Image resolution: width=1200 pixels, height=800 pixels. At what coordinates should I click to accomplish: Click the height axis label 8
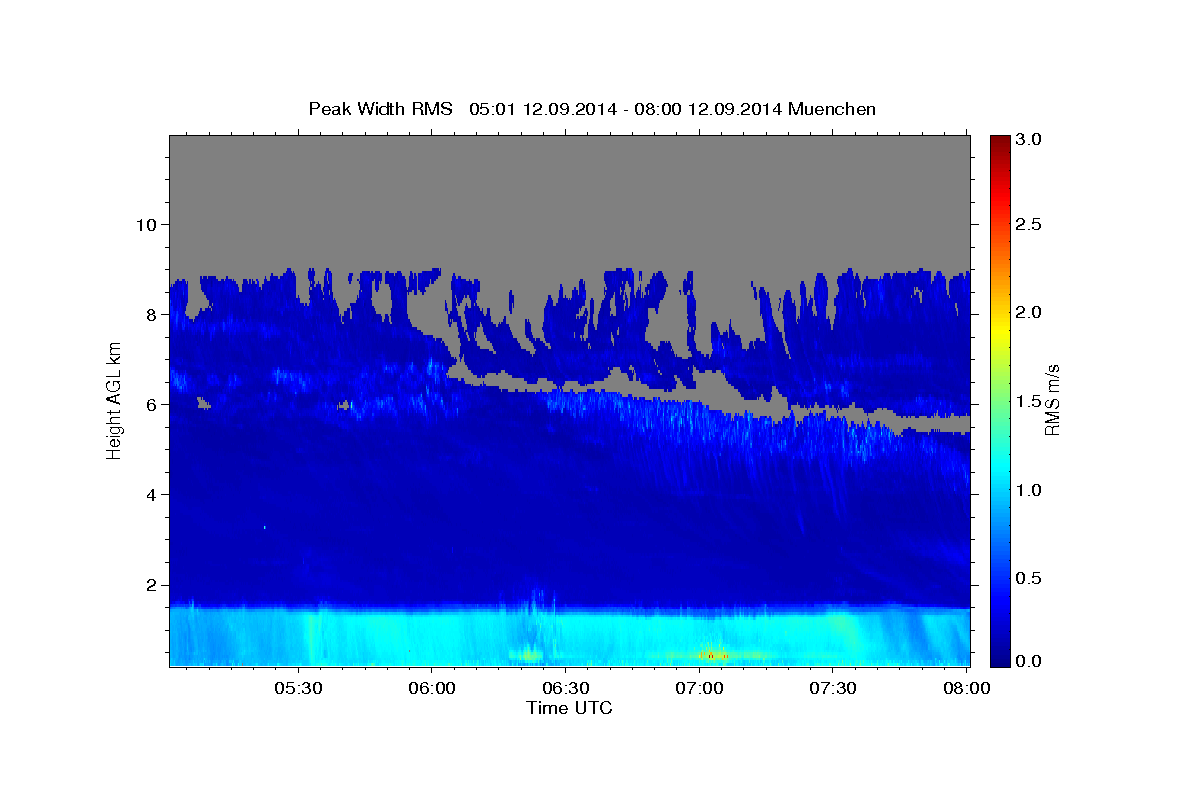(150, 314)
